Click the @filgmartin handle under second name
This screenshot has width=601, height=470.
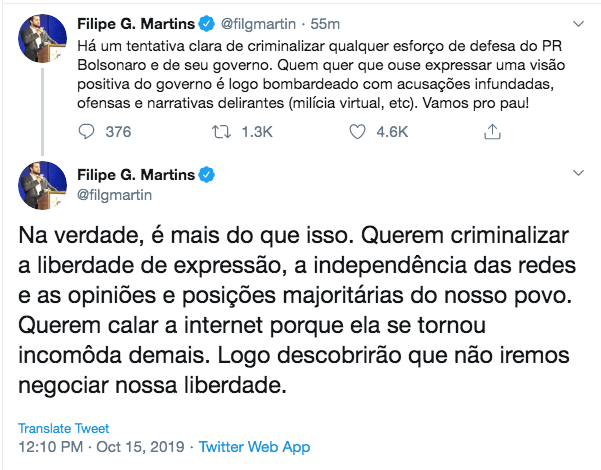[x=114, y=195]
